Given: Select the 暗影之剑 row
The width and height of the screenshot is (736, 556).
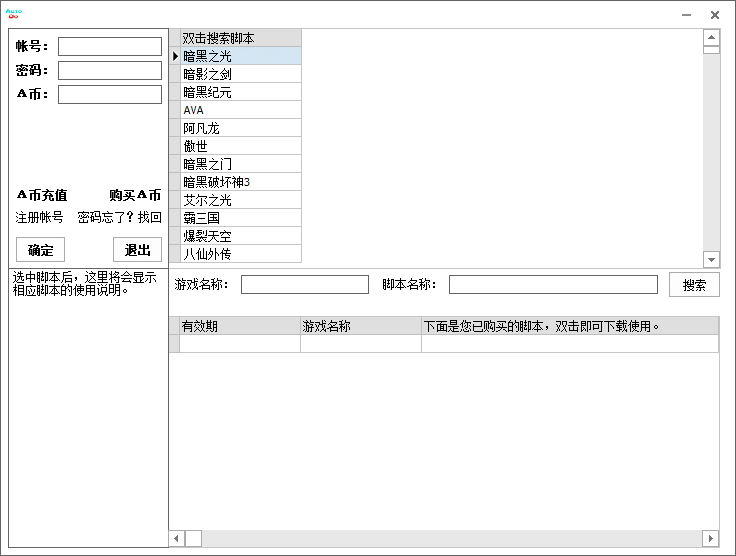Looking at the screenshot, I should 241,74.
